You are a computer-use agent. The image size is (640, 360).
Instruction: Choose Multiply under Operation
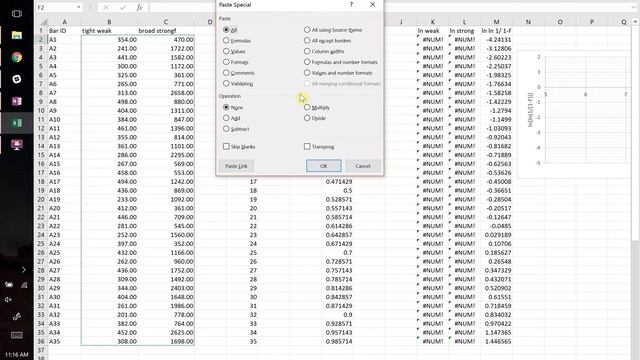(317, 107)
